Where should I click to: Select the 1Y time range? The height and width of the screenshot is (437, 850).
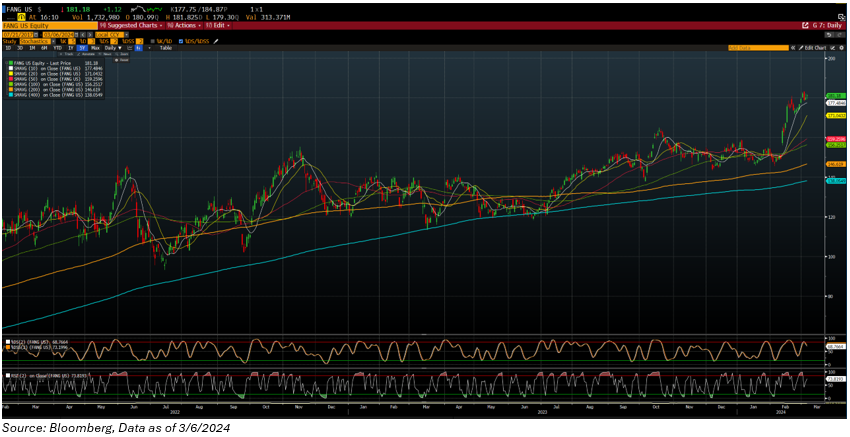tap(69, 47)
